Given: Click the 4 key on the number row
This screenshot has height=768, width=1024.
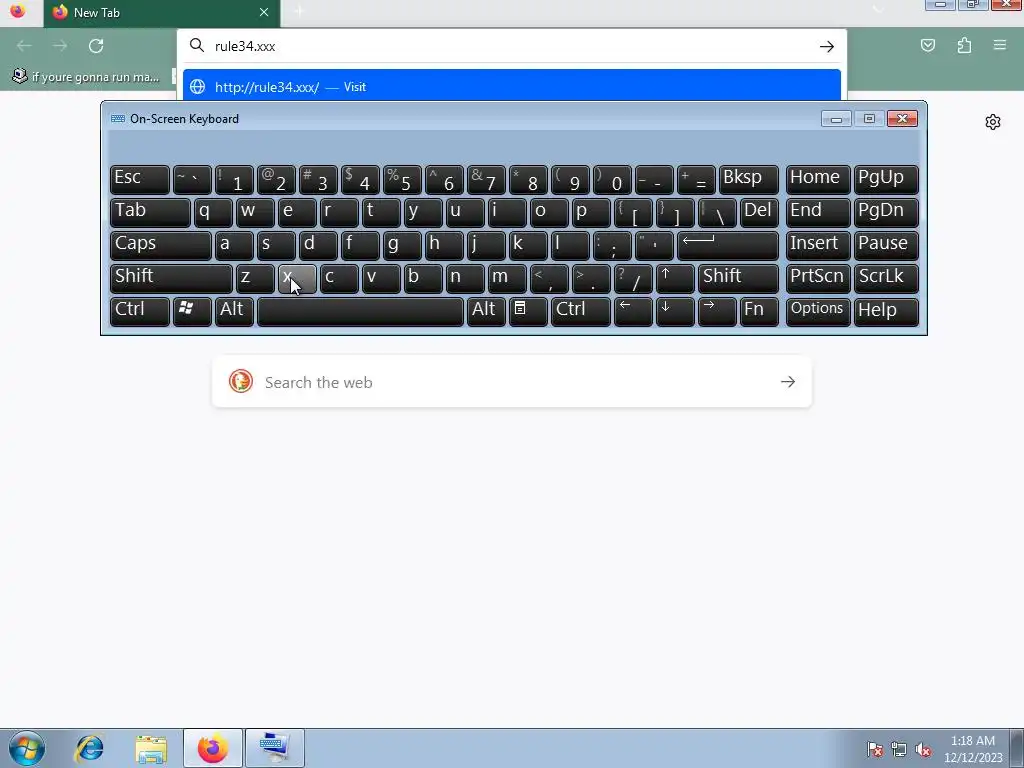Looking at the screenshot, I should [x=360, y=179].
